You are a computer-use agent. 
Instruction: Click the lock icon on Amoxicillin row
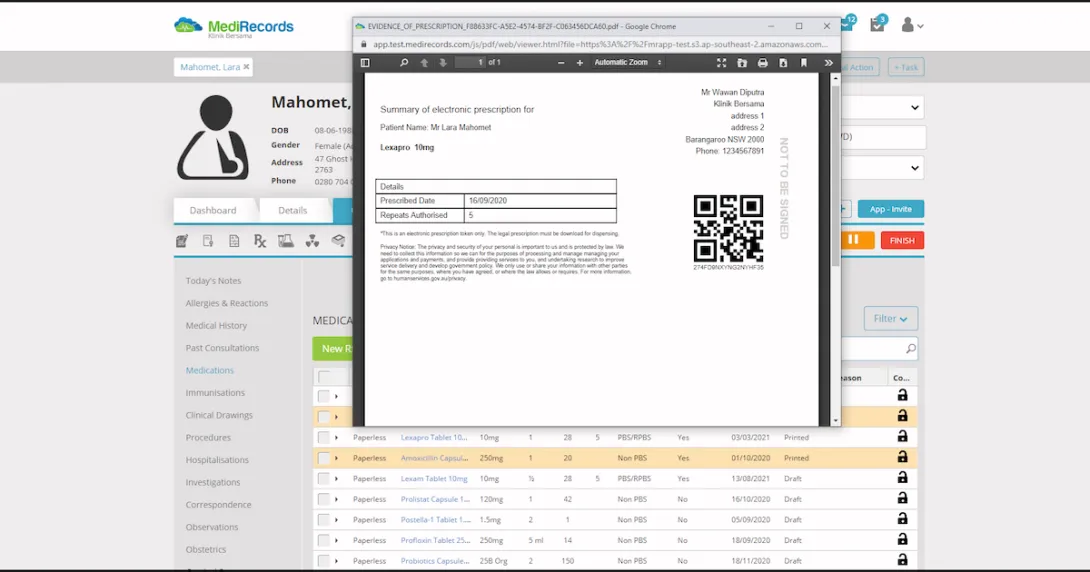902,457
